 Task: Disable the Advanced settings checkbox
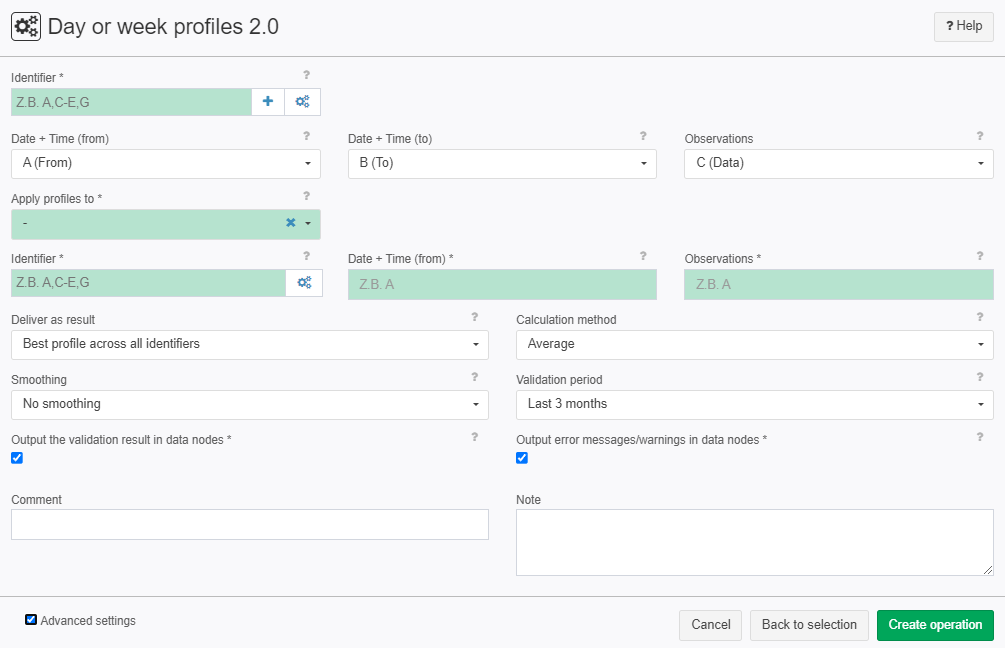tap(31, 620)
